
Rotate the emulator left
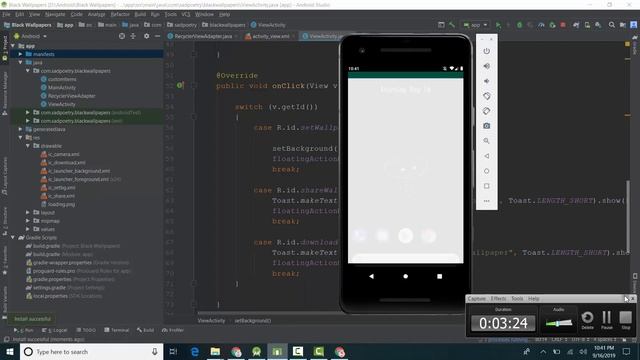(x=487, y=96)
